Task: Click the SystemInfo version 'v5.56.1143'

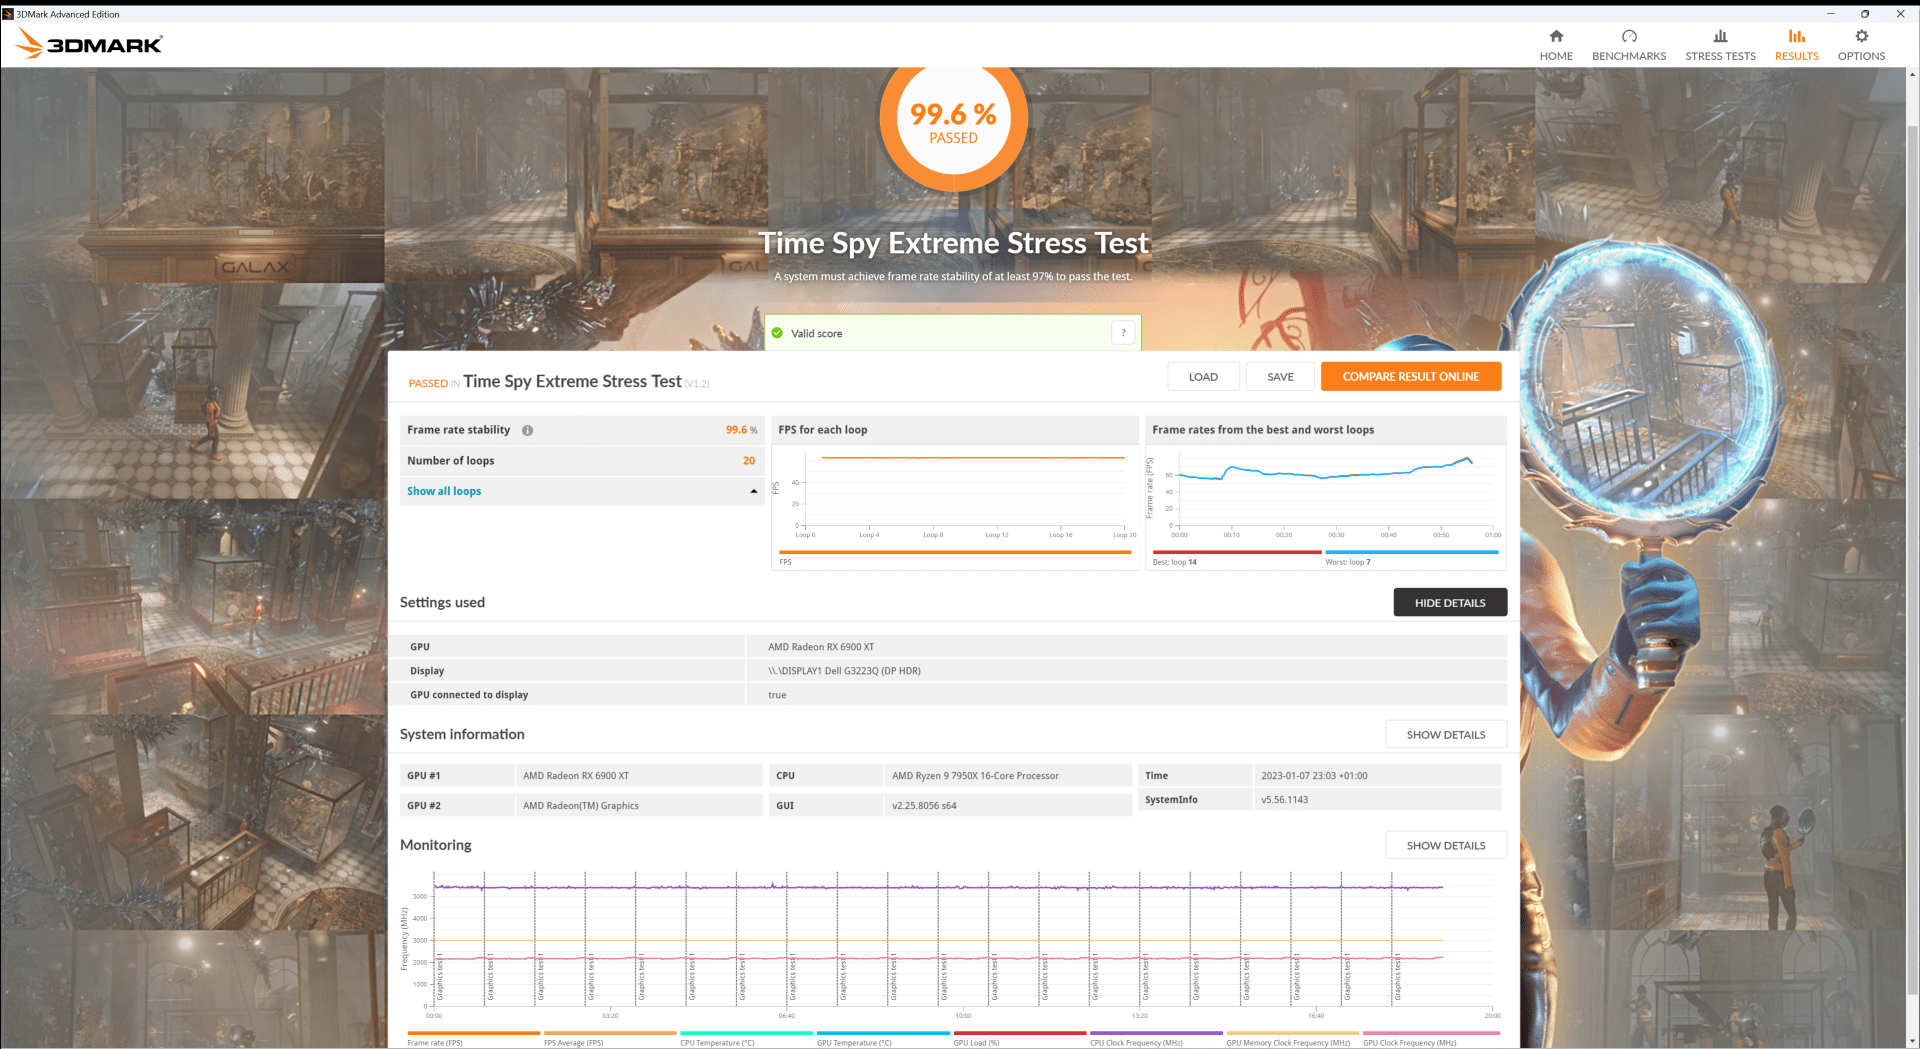Action: [x=1284, y=800]
